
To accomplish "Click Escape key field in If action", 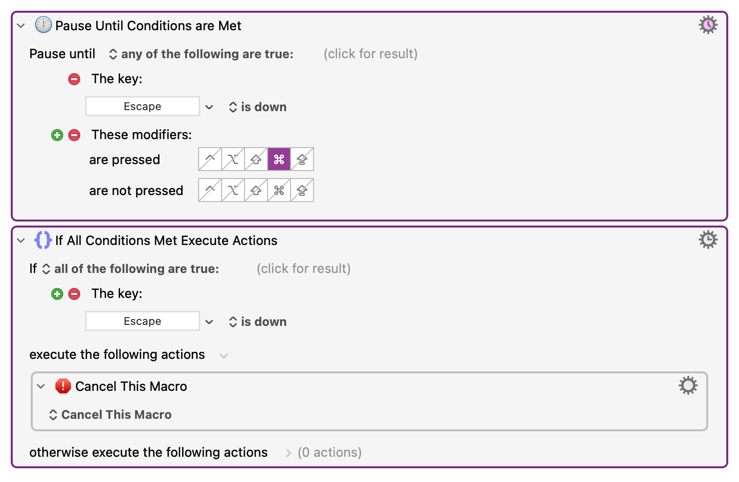I will 142,322.
